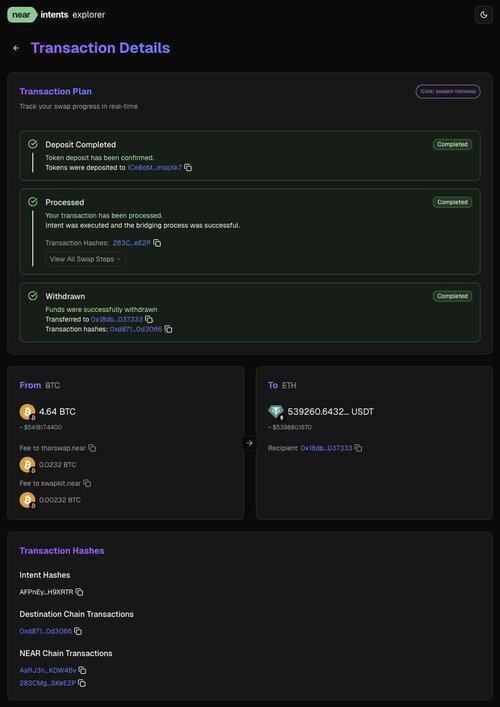This screenshot has width=500, height=707.
Task: Click the near intents explorer logo
Action: coord(56,15)
